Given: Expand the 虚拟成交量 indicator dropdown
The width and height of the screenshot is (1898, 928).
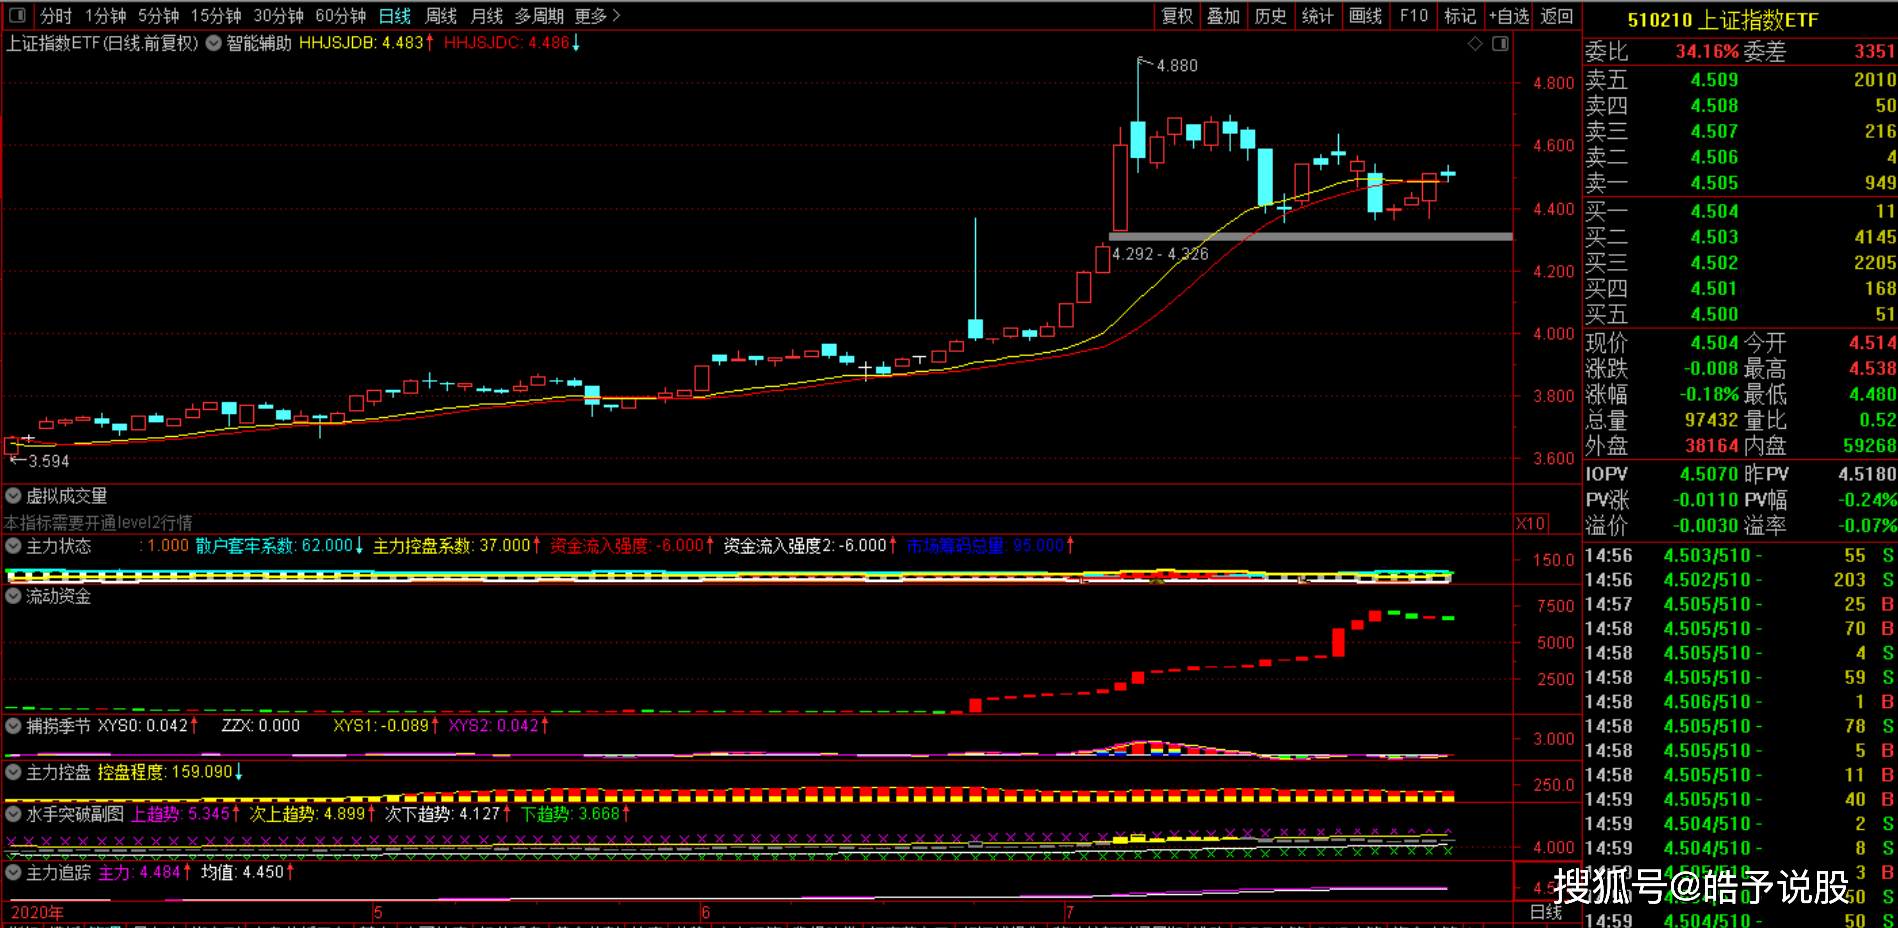Looking at the screenshot, I should pos(13,496).
